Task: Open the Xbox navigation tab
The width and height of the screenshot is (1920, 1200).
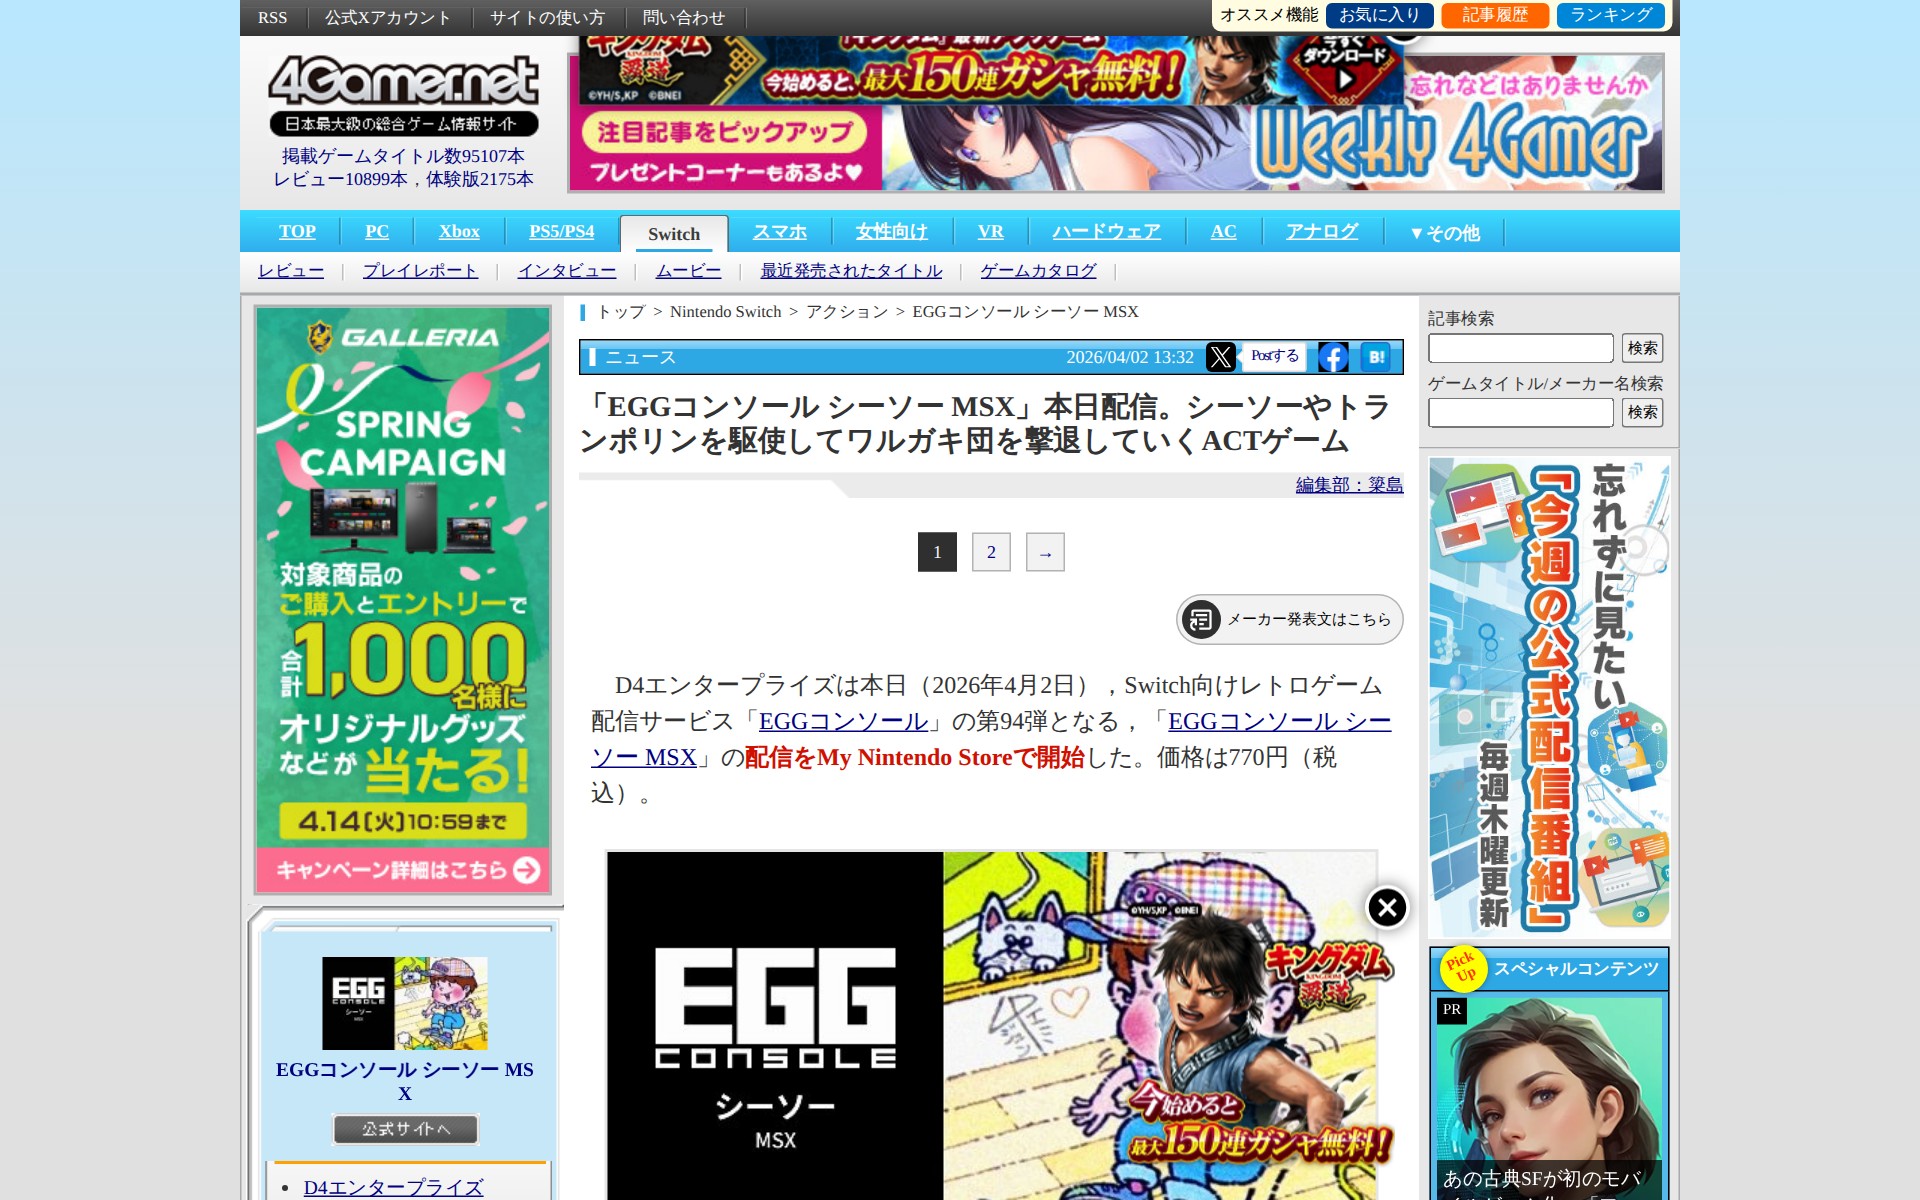Action: 459,232
